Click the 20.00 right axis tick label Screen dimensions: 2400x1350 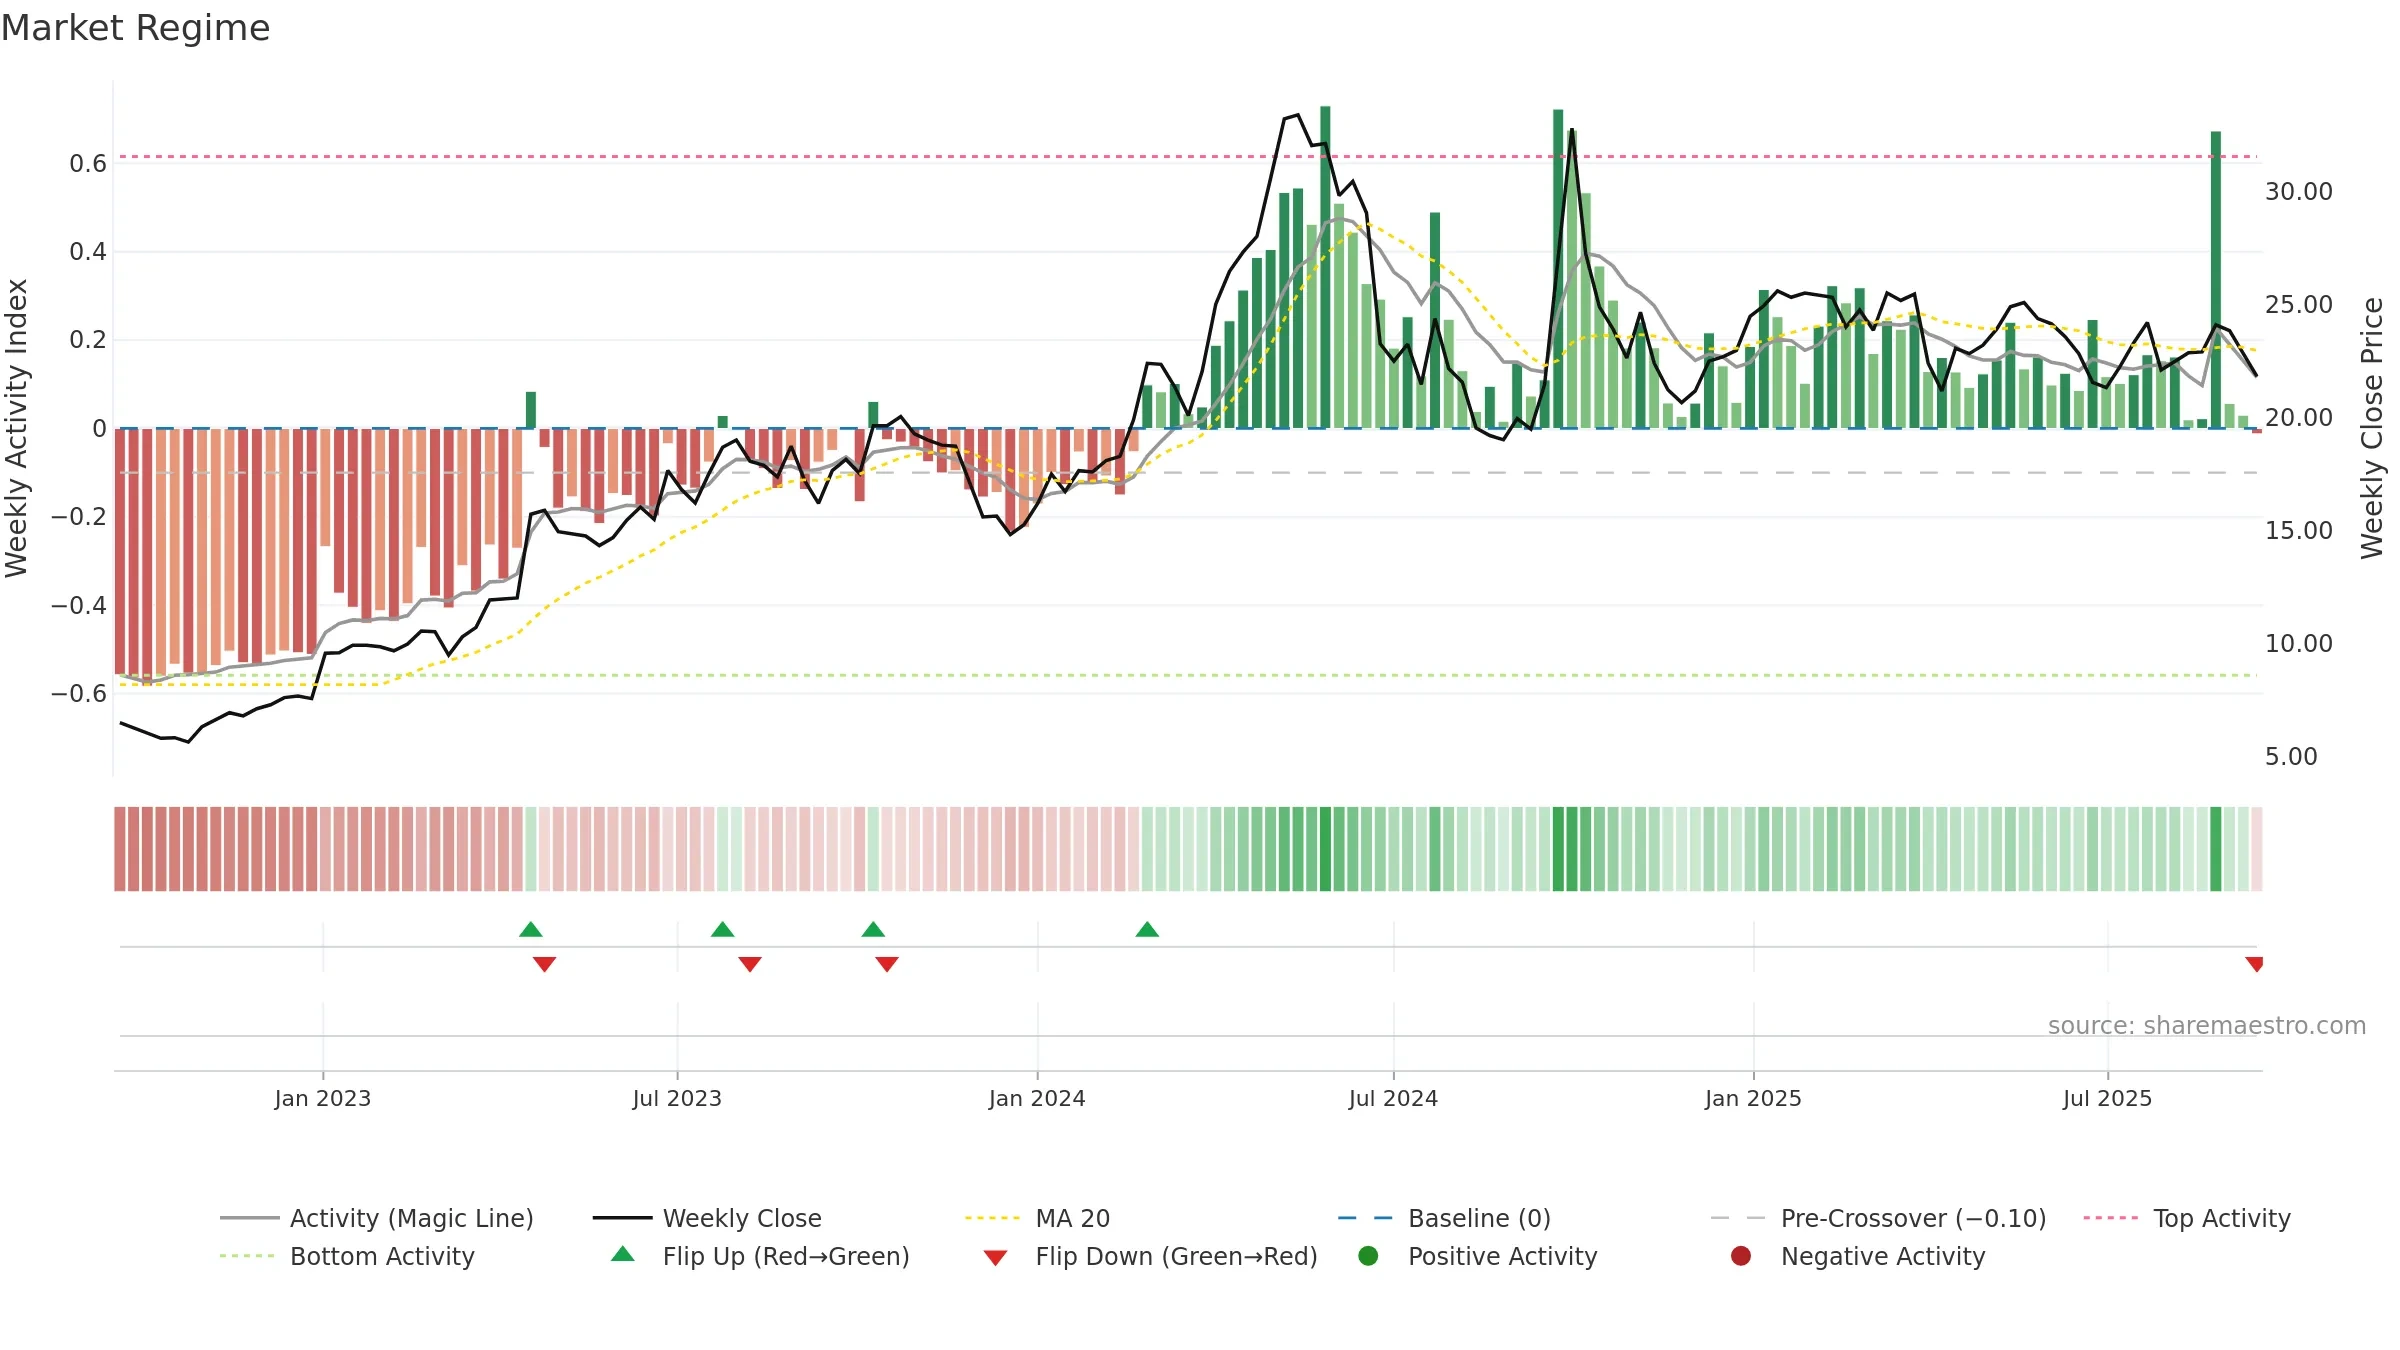coord(2298,417)
